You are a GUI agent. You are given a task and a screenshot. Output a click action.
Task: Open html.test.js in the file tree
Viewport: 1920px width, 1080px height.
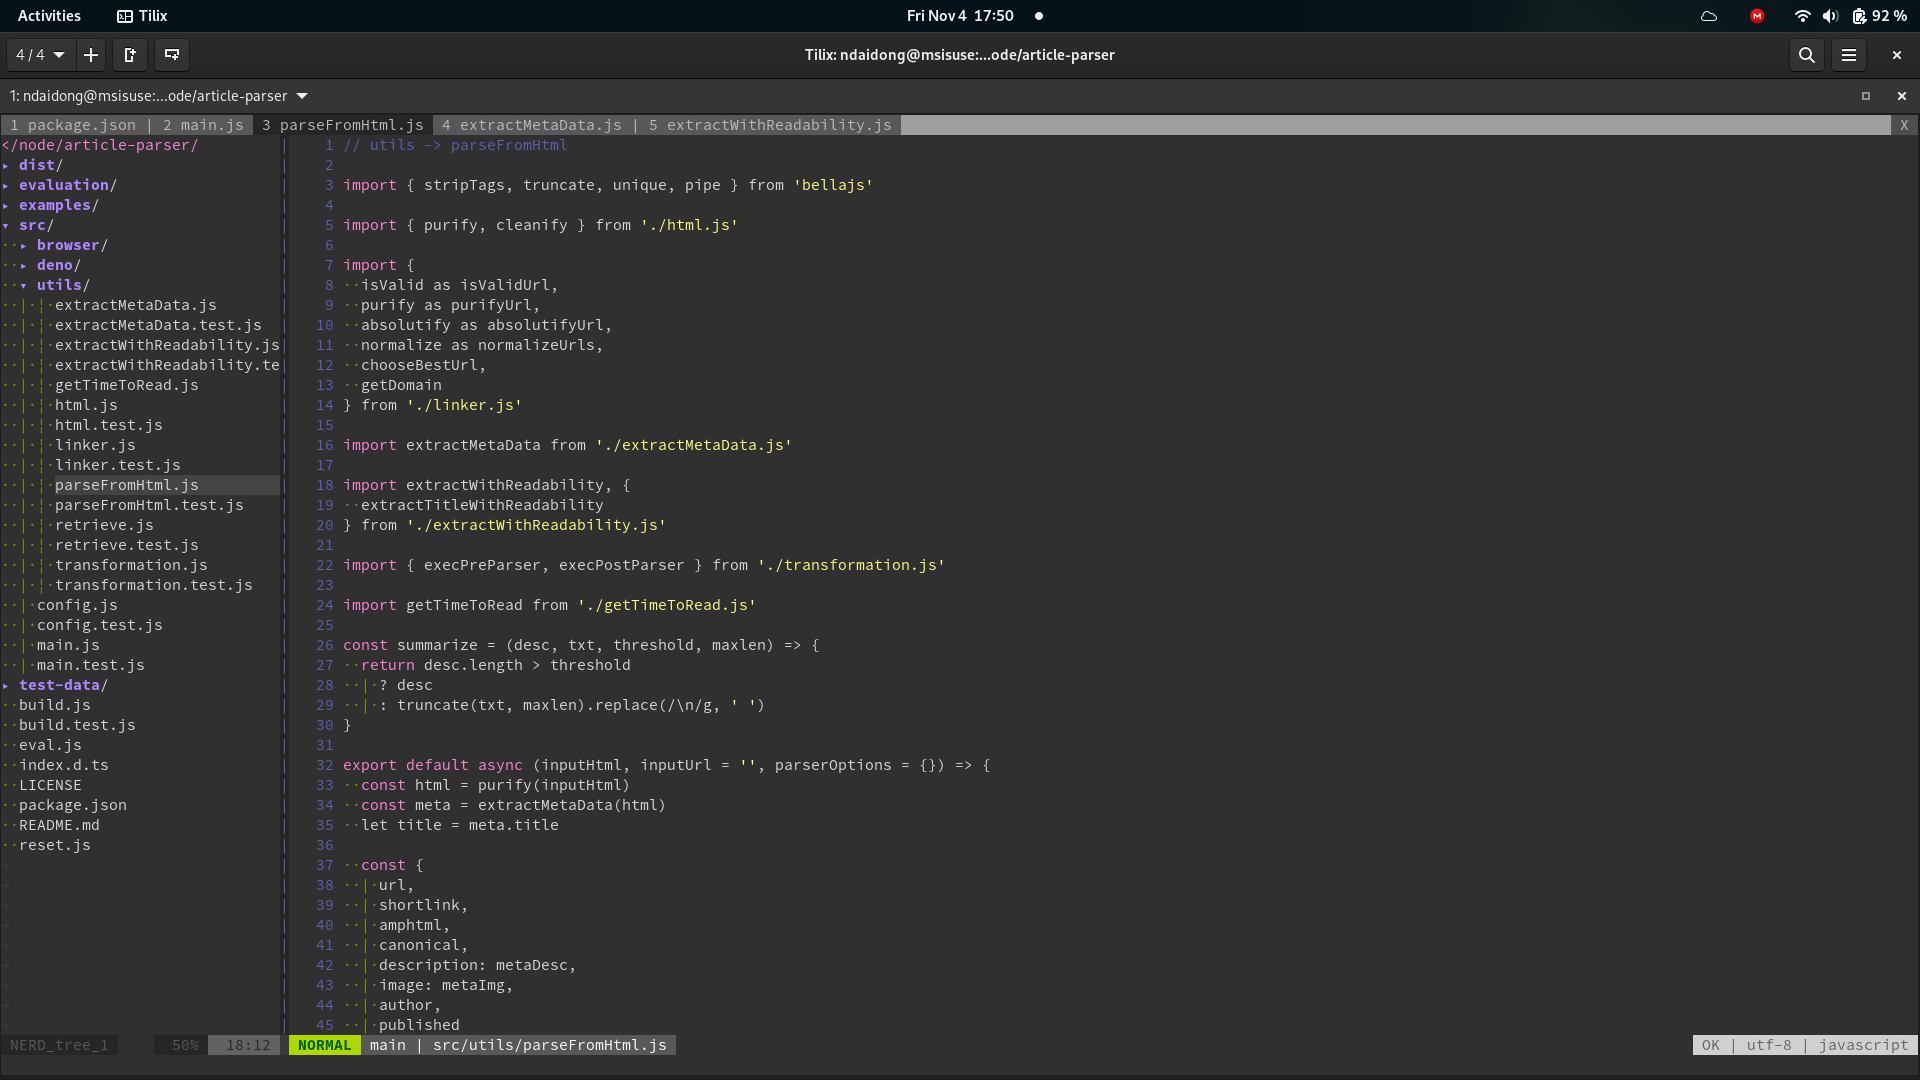pos(109,425)
